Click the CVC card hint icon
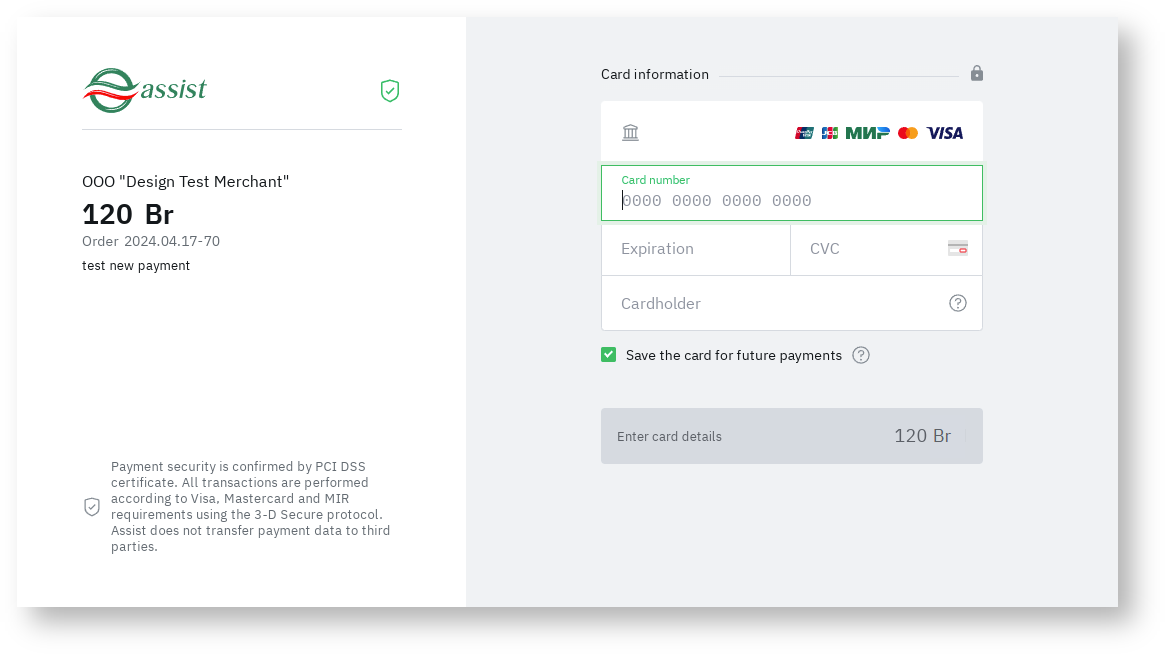 click(x=958, y=248)
